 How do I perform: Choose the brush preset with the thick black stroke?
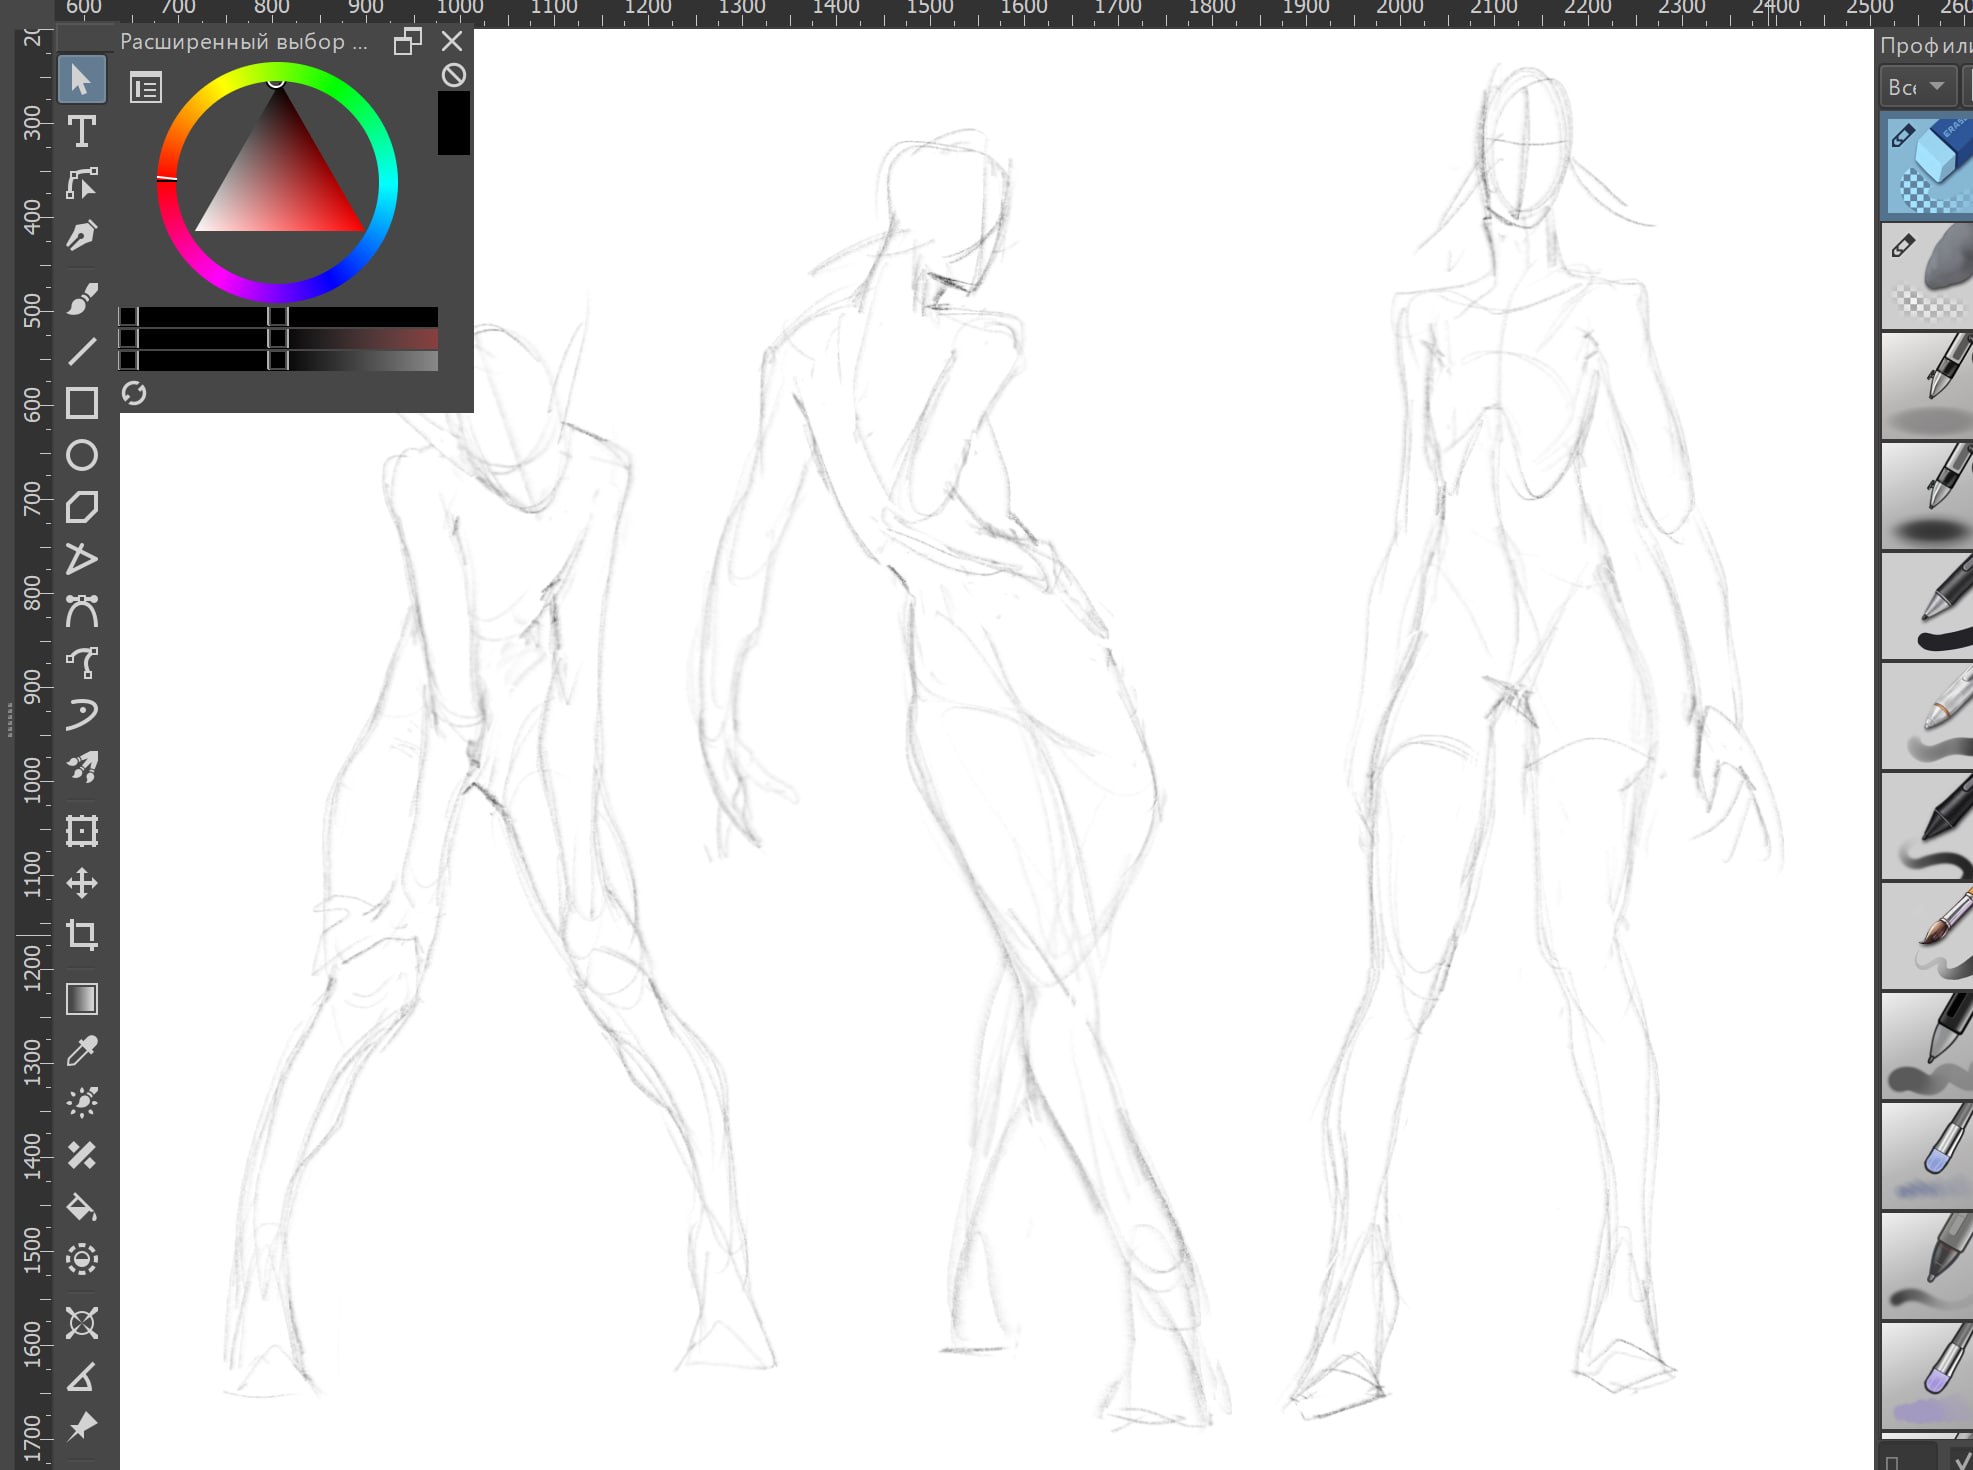coord(1927,606)
